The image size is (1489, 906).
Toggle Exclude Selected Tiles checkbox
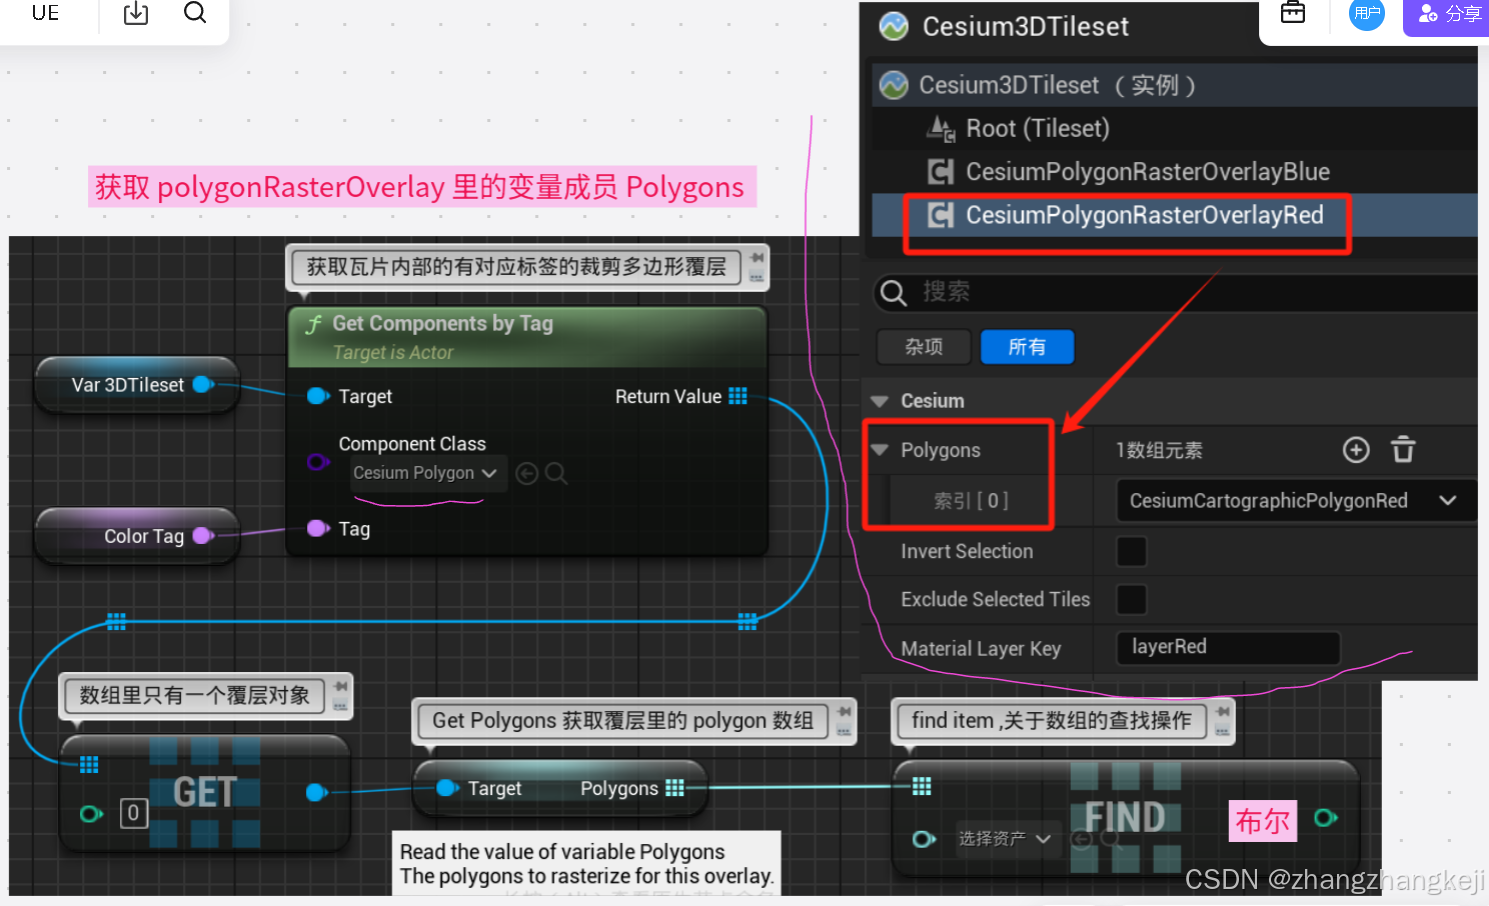point(1131,599)
